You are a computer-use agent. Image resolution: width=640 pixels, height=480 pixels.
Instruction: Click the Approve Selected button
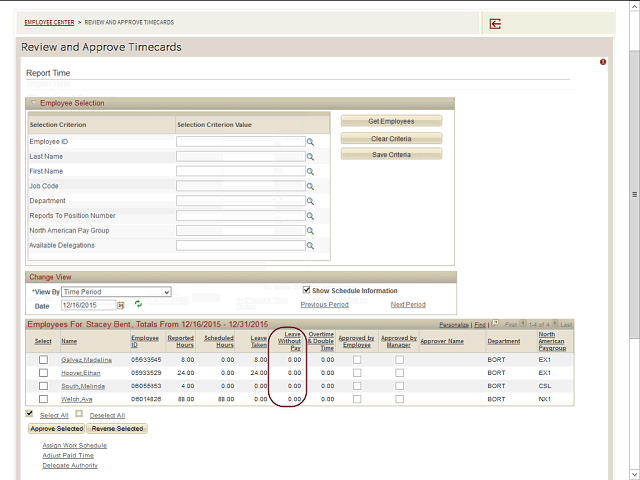point(57,429)
